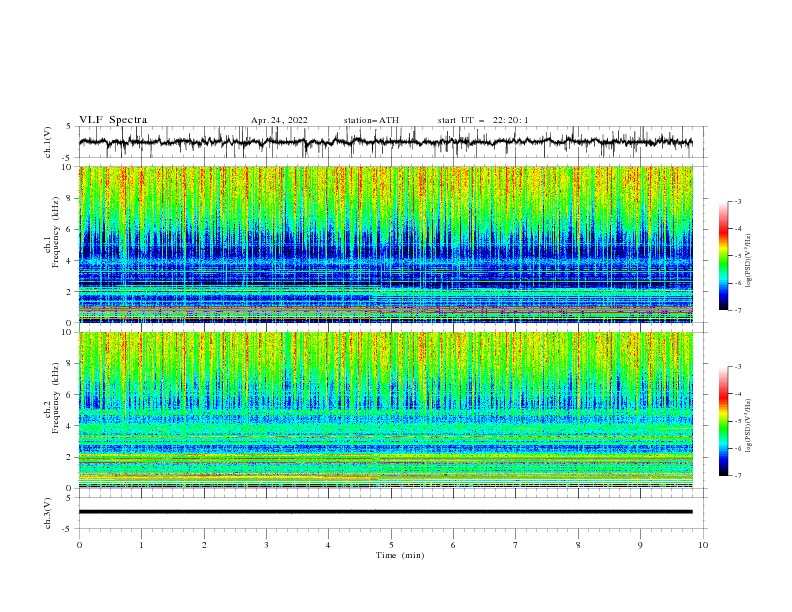Click the time axis tick label '0'
Viewport: 792px width, 612px height.
79,545
